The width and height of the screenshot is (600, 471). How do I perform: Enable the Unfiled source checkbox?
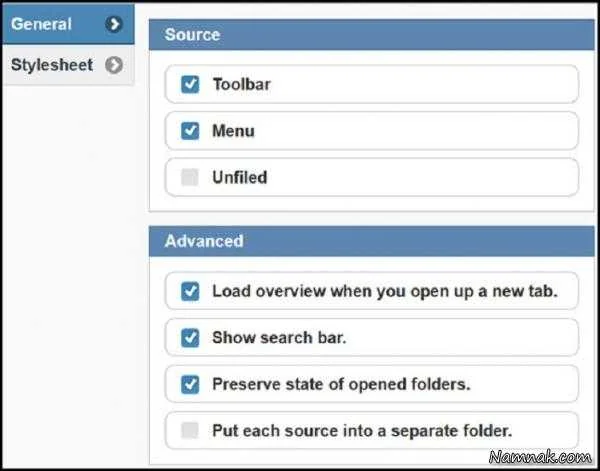190,177
